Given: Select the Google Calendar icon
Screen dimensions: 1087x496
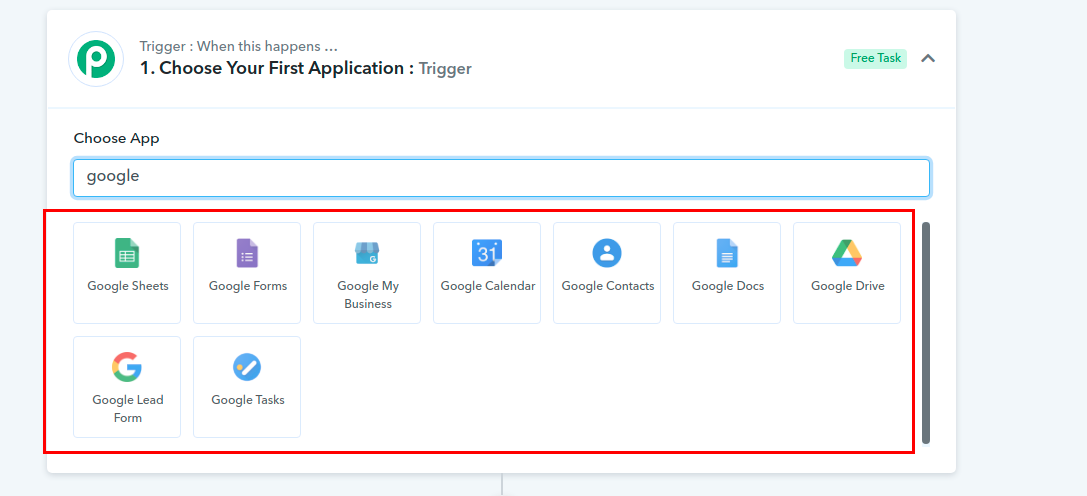Looking at the screenshot, I should tap(487, 253).
